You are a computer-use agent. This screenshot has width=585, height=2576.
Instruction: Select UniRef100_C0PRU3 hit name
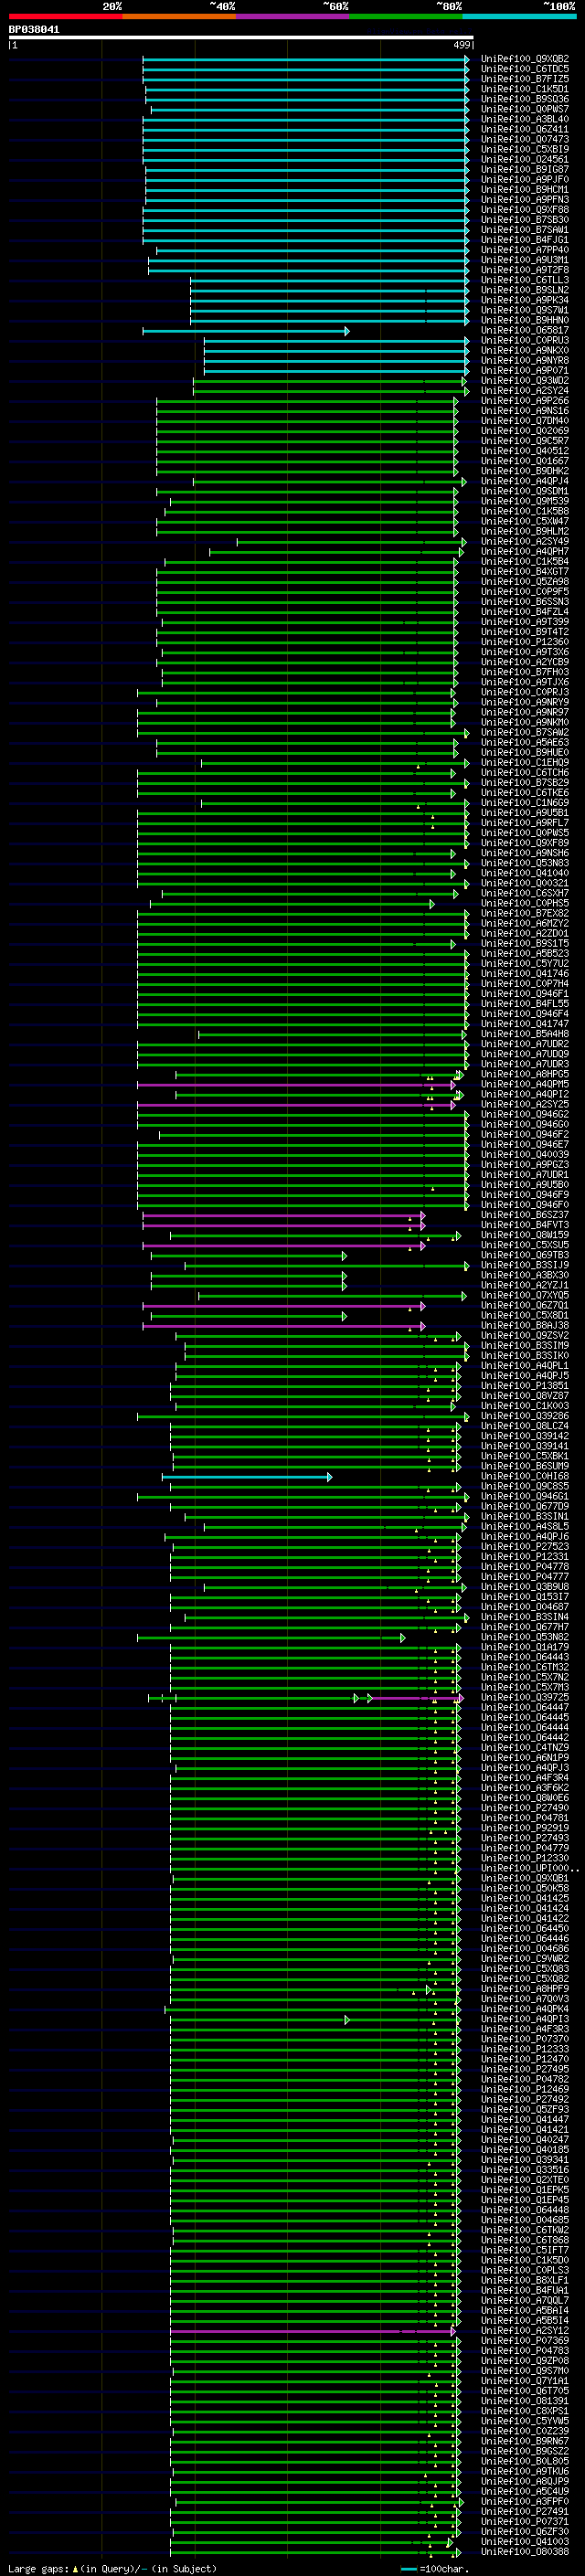pos(524,340)
